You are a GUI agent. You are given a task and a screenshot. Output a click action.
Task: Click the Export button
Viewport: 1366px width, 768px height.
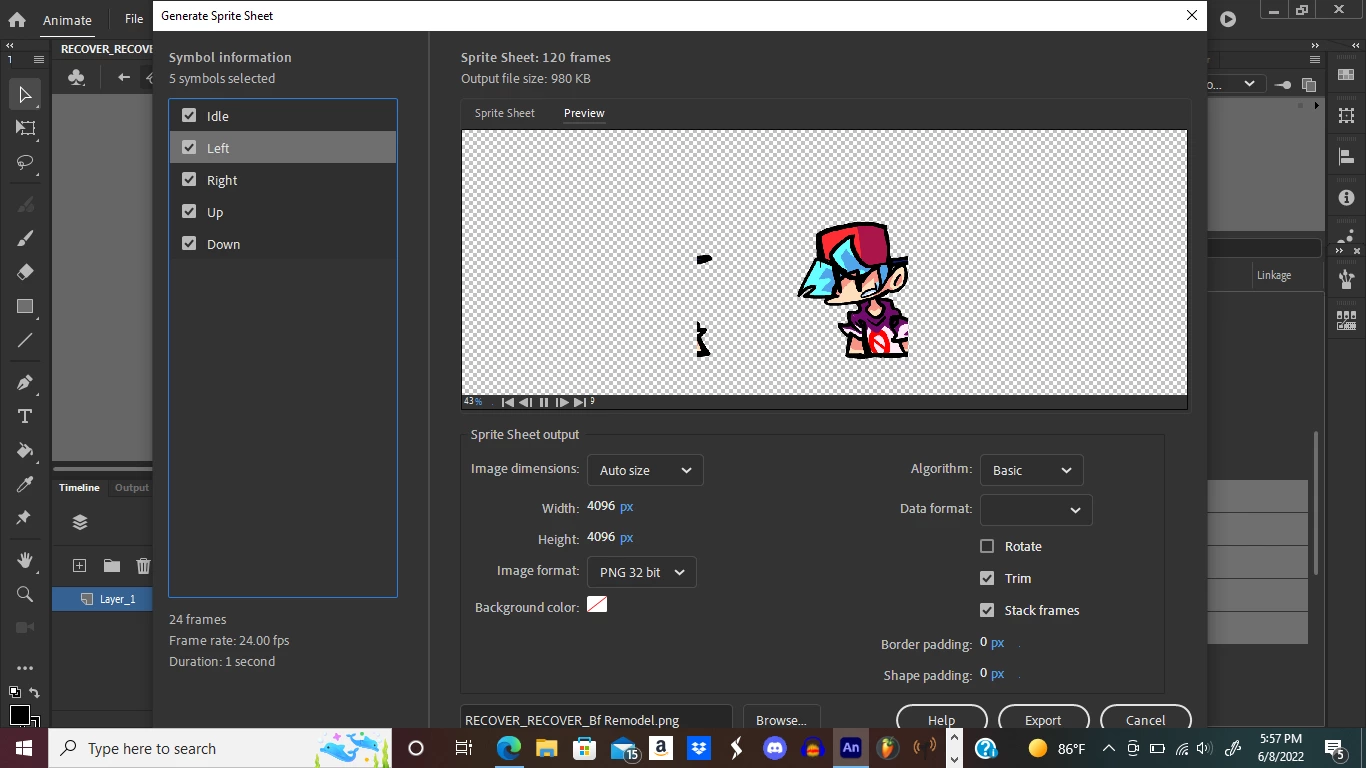click(1043, 720)
